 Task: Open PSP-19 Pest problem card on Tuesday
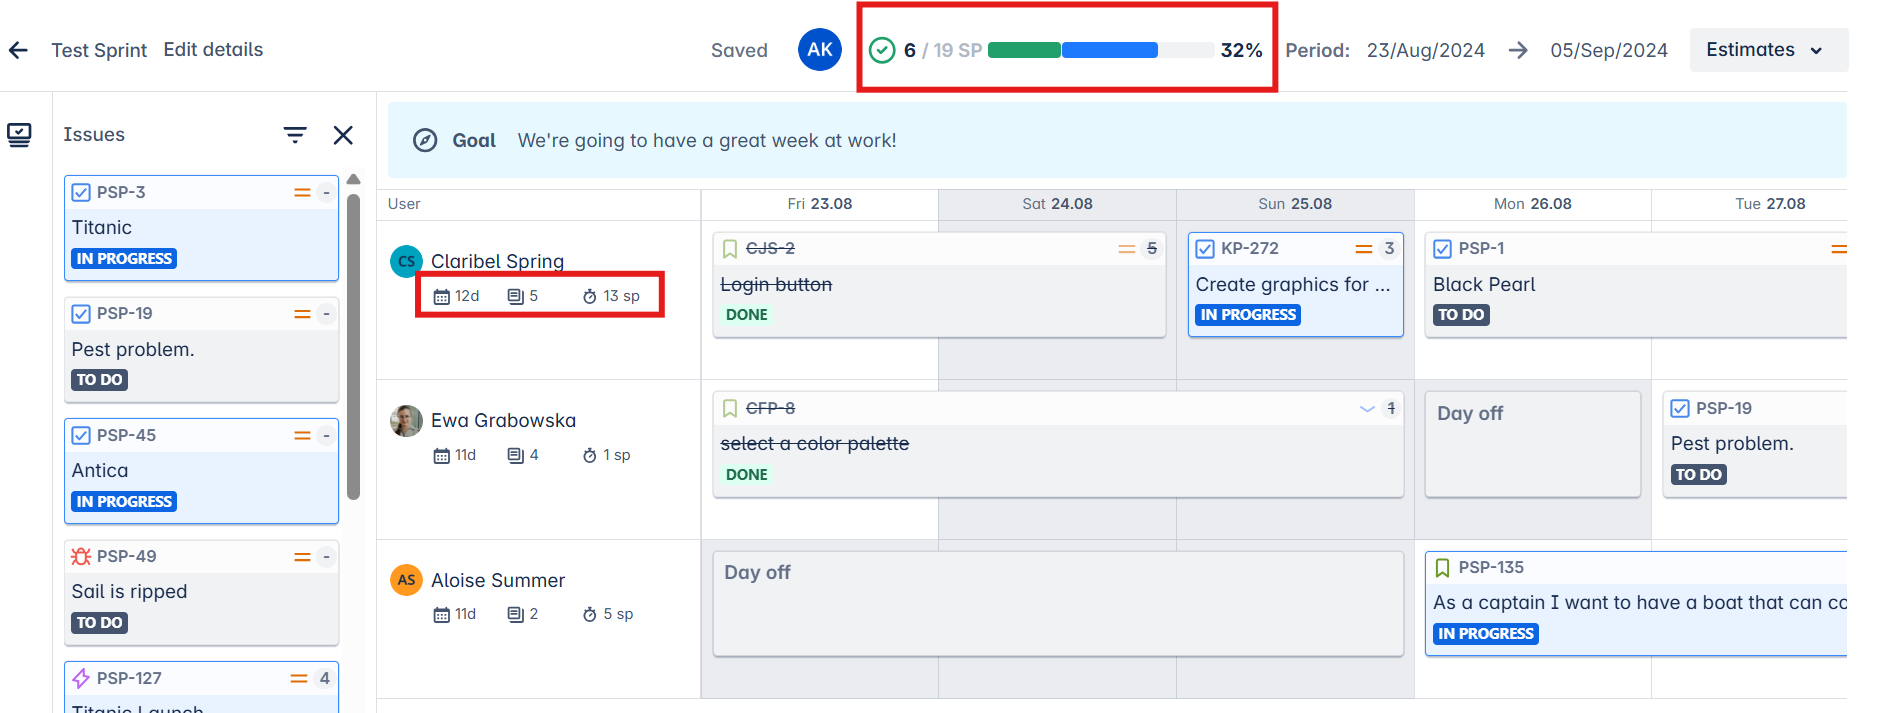point(1755,444)
